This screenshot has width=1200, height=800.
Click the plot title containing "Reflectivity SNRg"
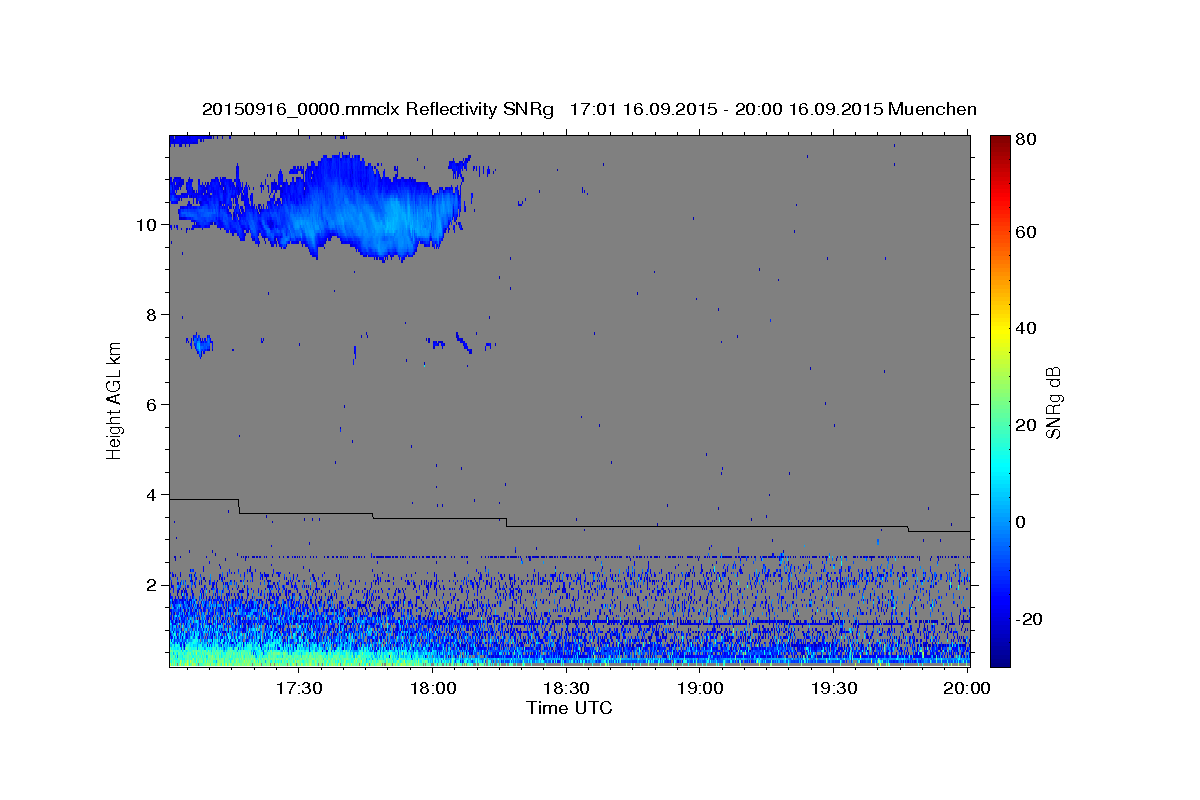pos(589,109)
